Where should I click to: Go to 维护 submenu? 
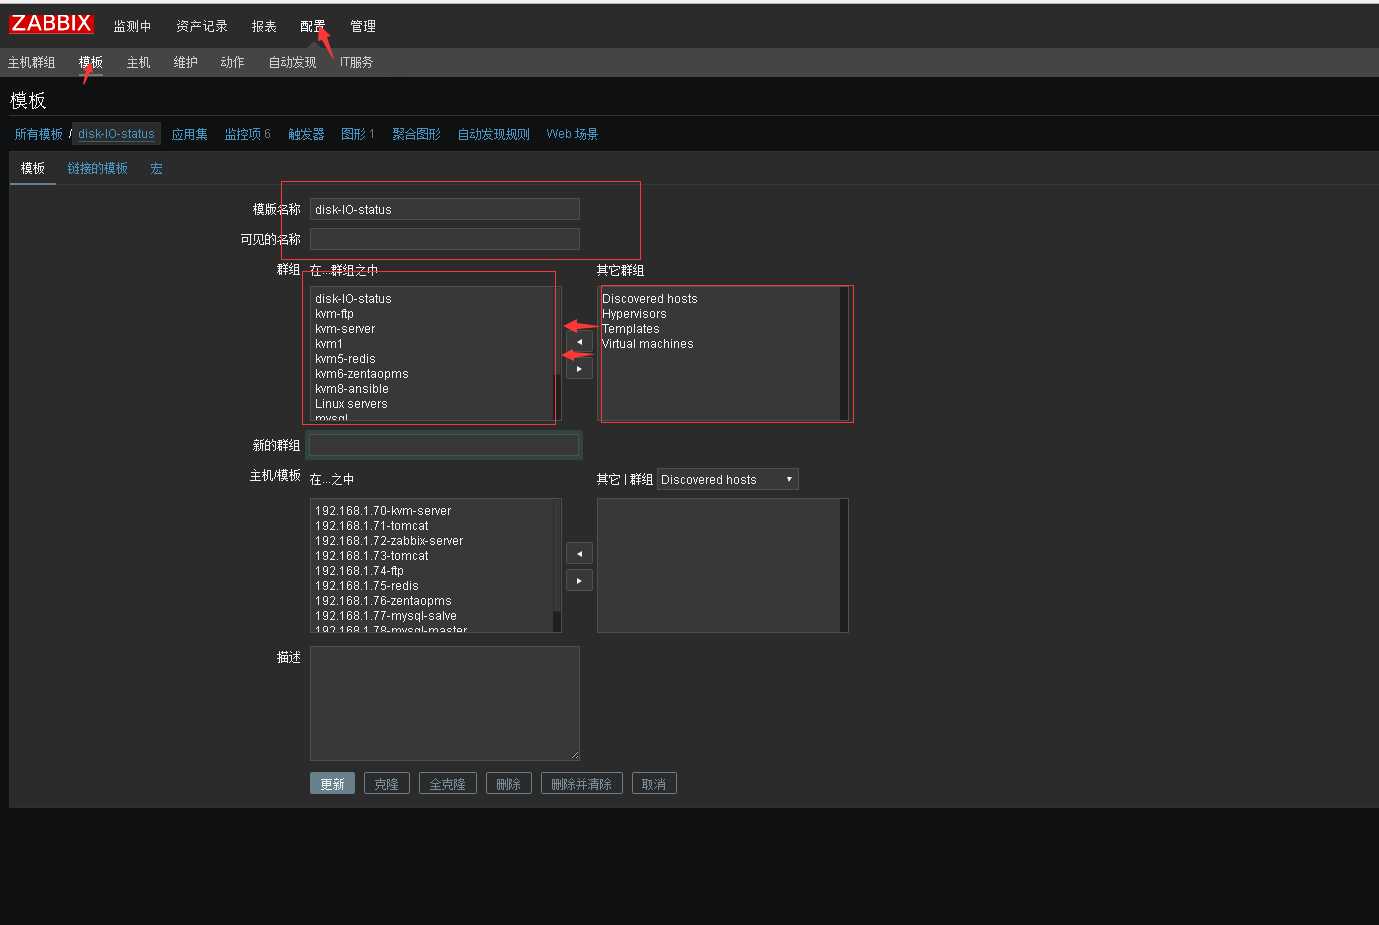pos(185,62)
